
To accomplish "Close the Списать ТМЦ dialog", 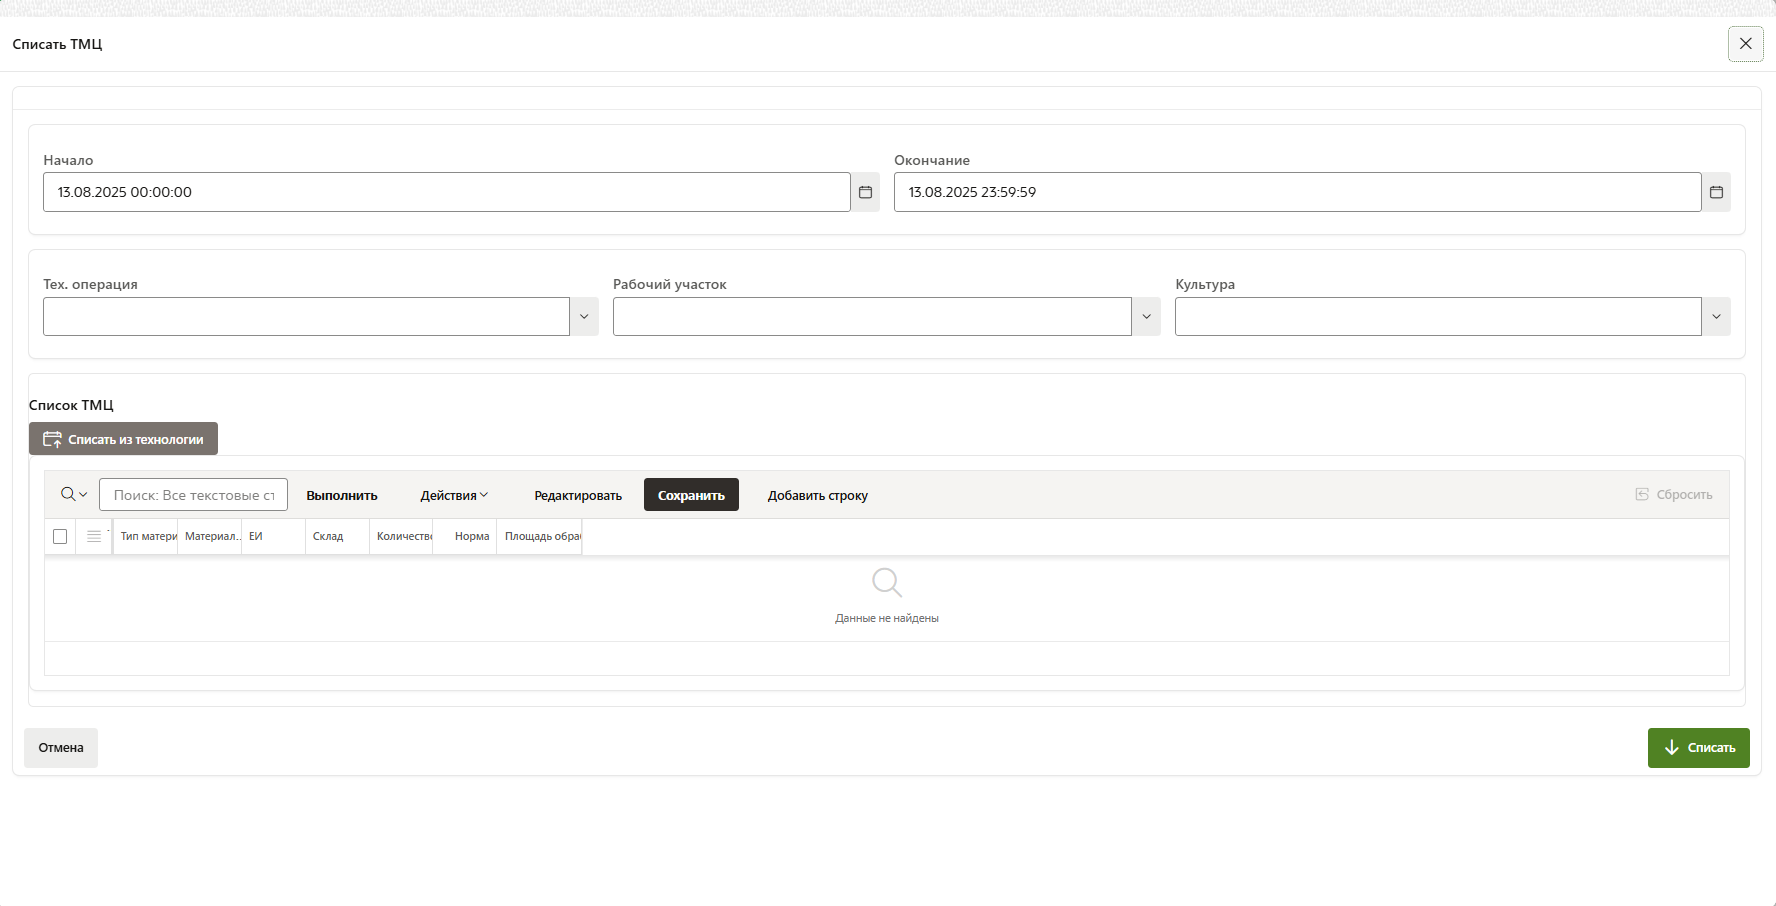I will (x=1745, y=44).
